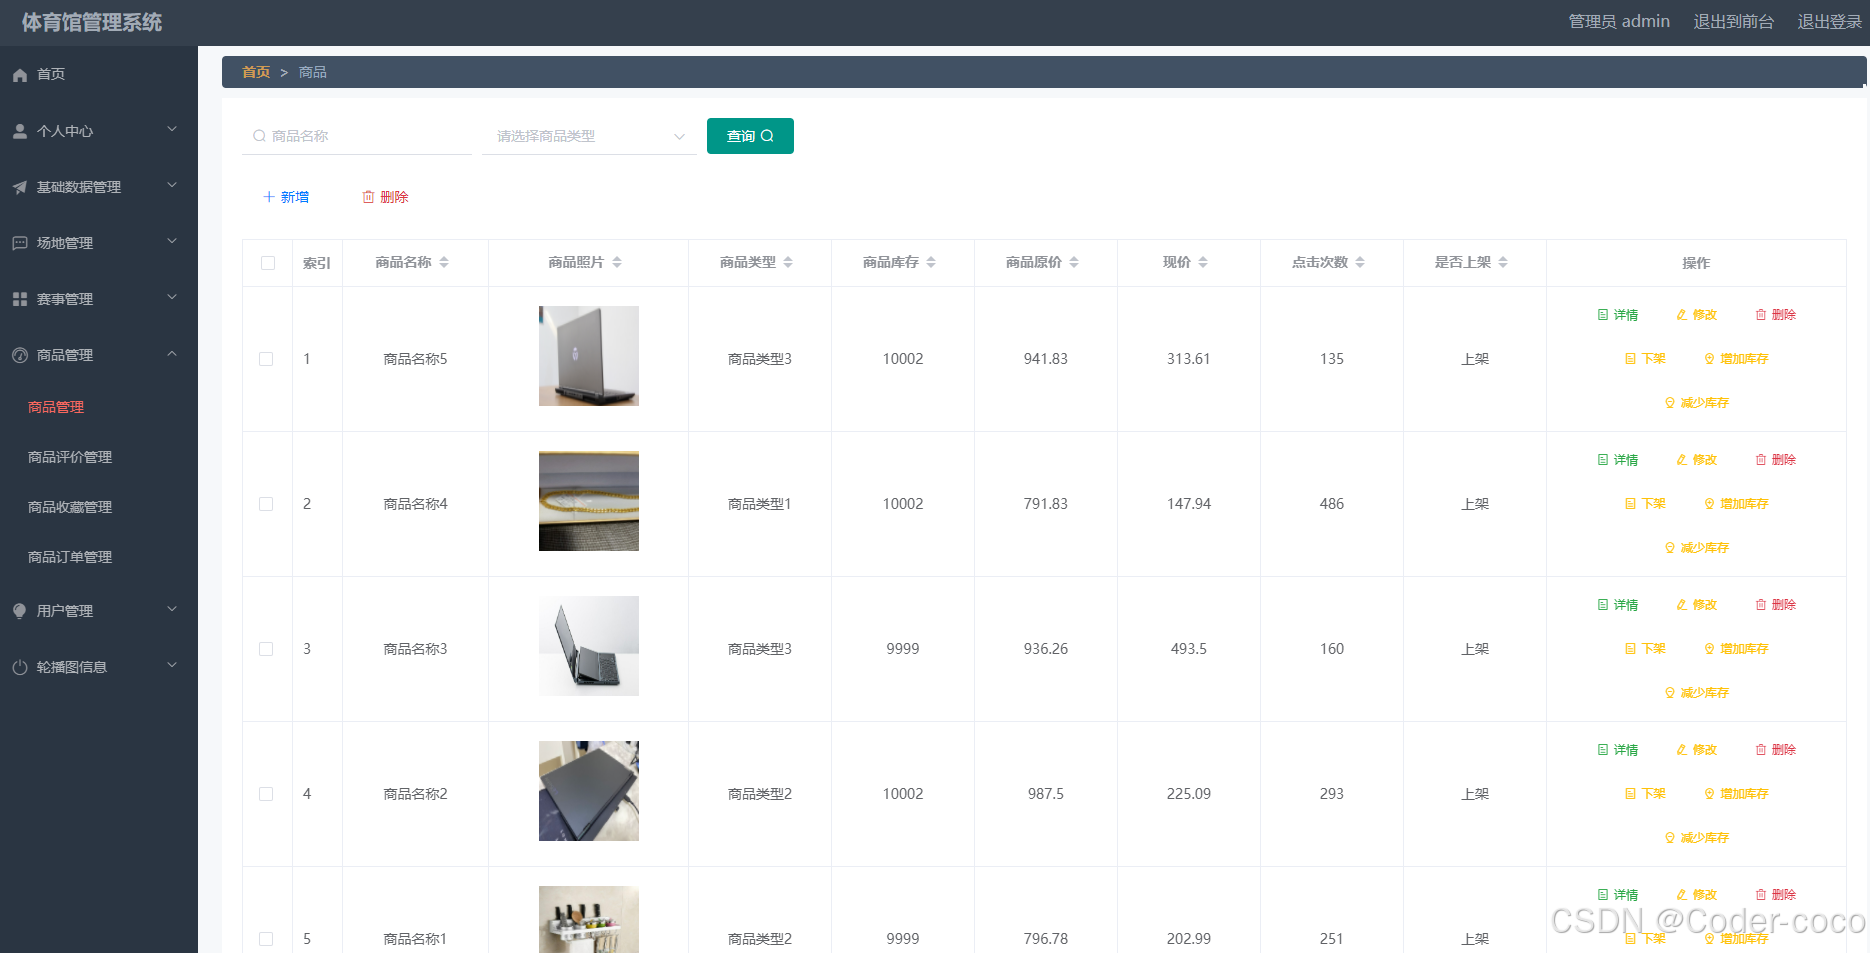Click 下架 for 商品名称4
Image resolution: width=1870 pixels, height=953 pixels.
1645,504
